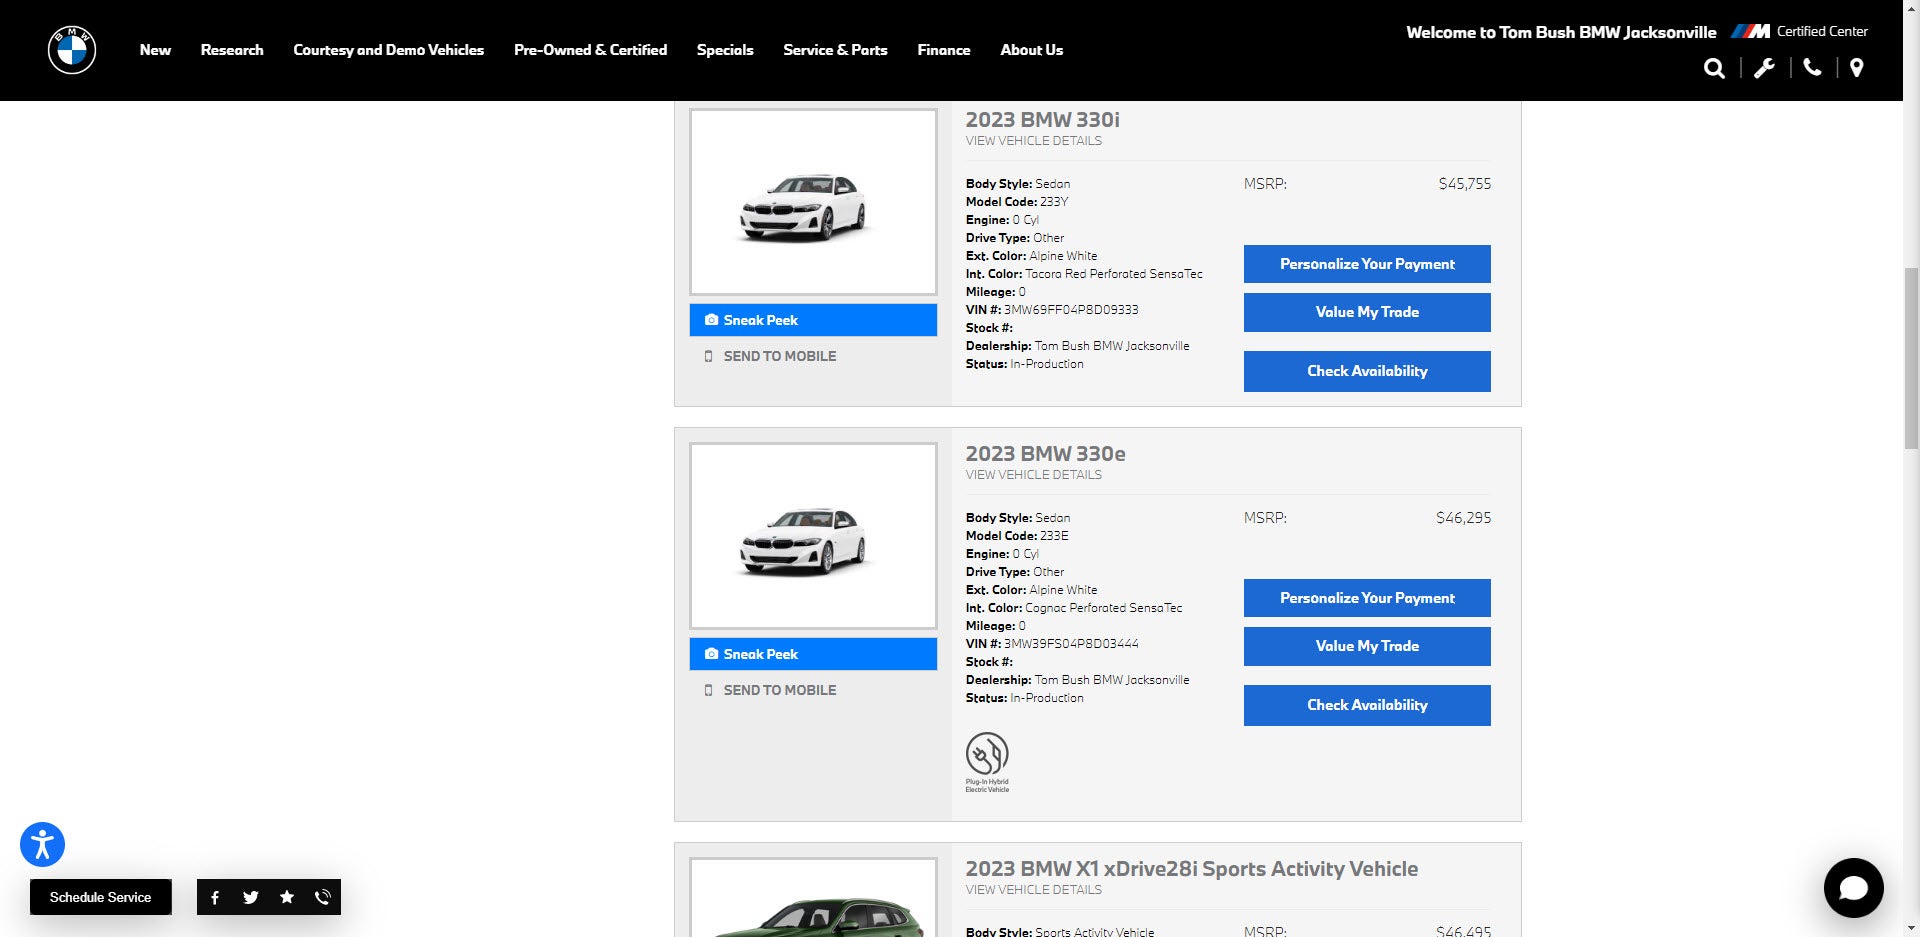View the 2023 BMW 330i thumbnail image
The height and width of the screenshot is (937, 1920).
pyautogui.click(x=813, y=202)
